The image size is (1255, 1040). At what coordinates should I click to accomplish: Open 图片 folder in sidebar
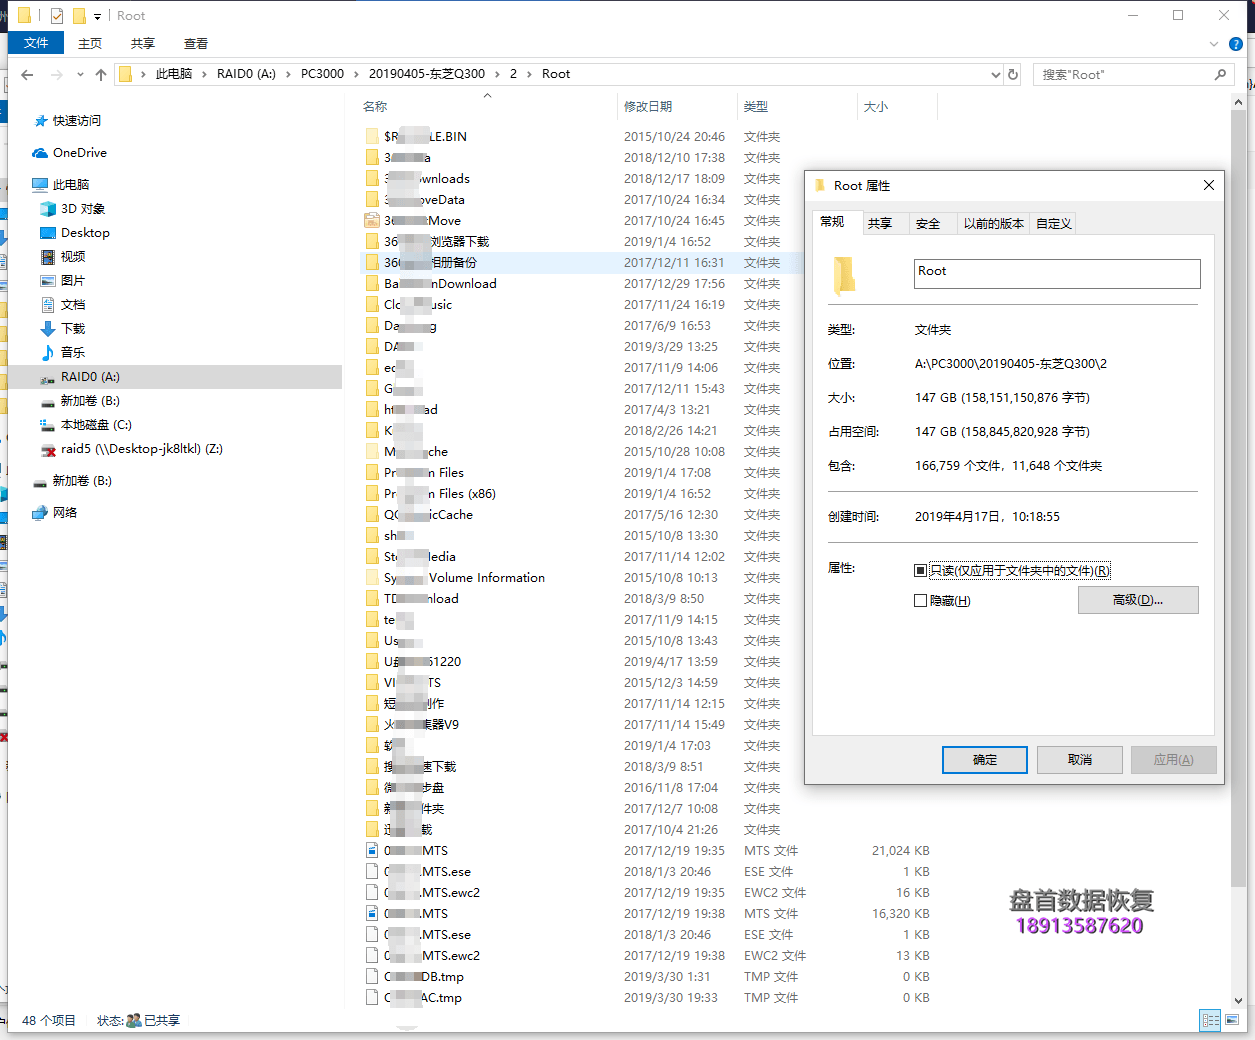(x=62, y=281)
